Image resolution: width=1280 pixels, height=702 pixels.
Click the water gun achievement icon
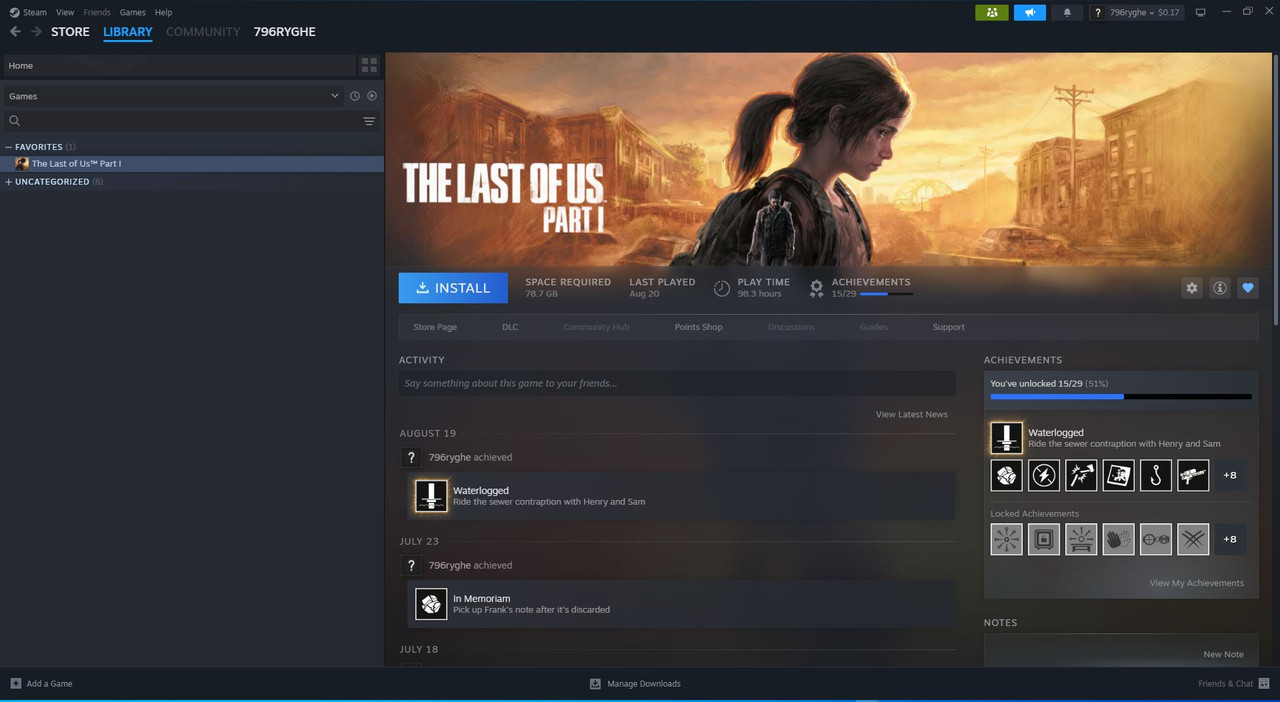(1193, 475)
